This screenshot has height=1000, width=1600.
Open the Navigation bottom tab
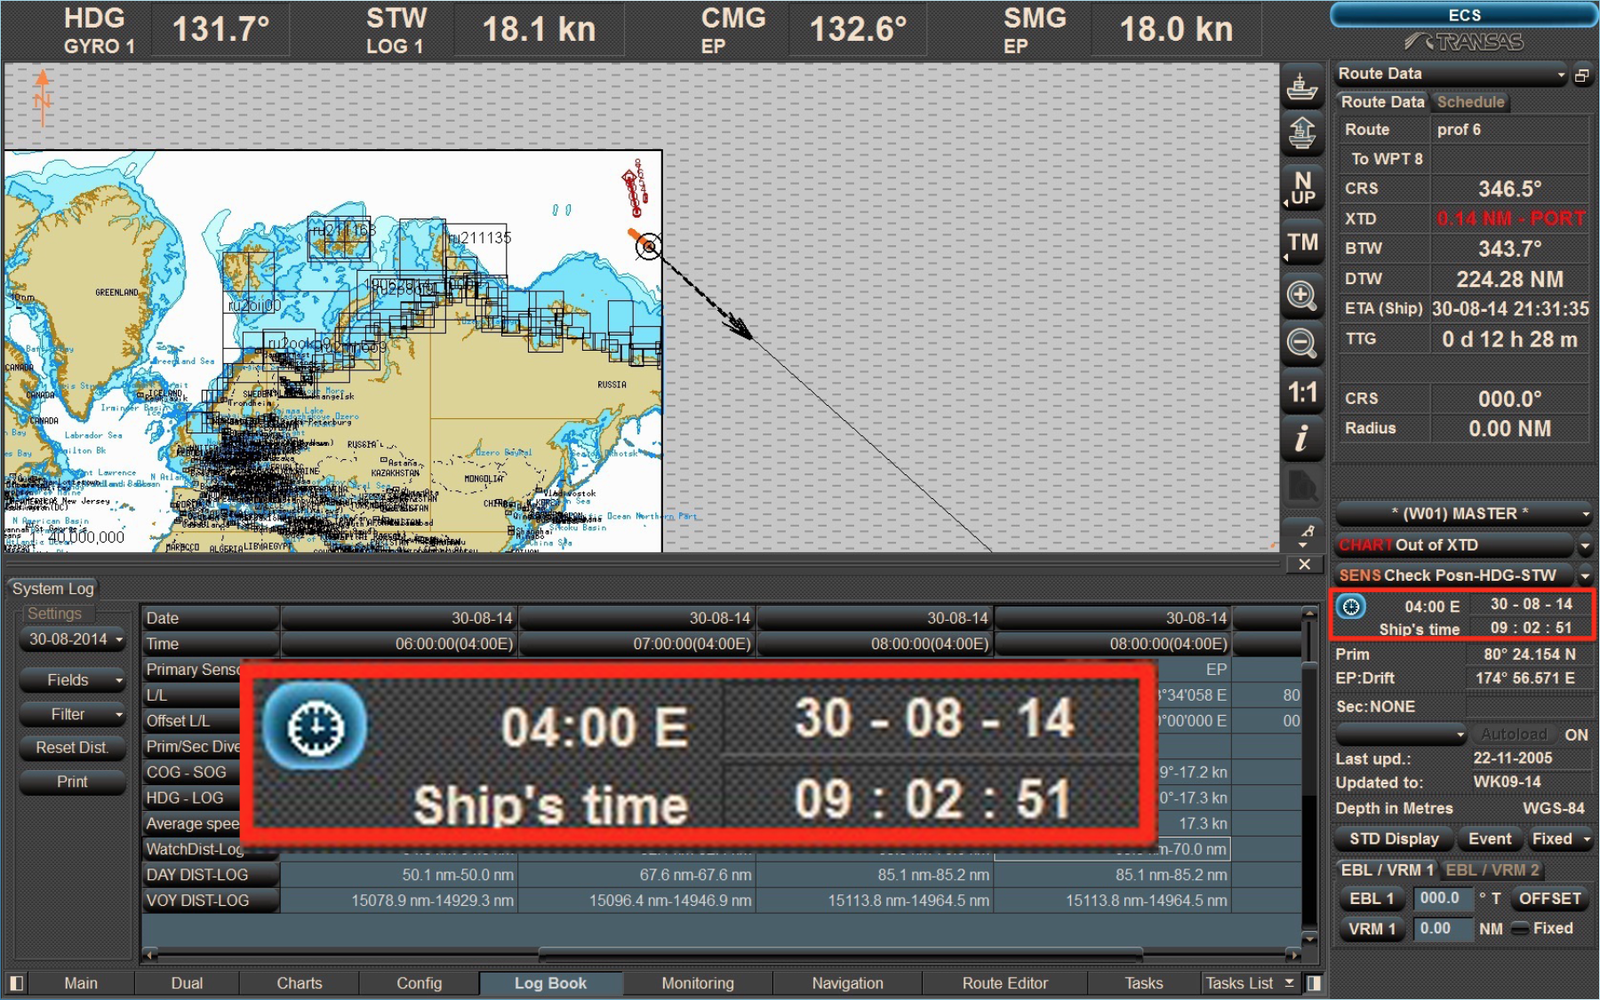(847, 983)
